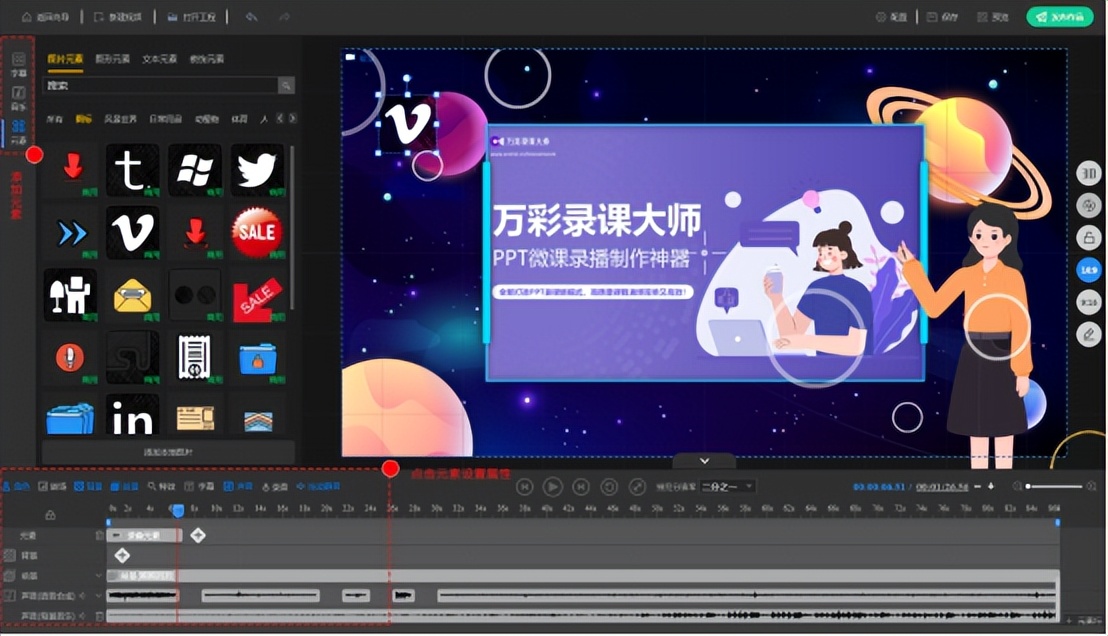Mute the background music track
1108x636 pixels.
tap(81, 615)
